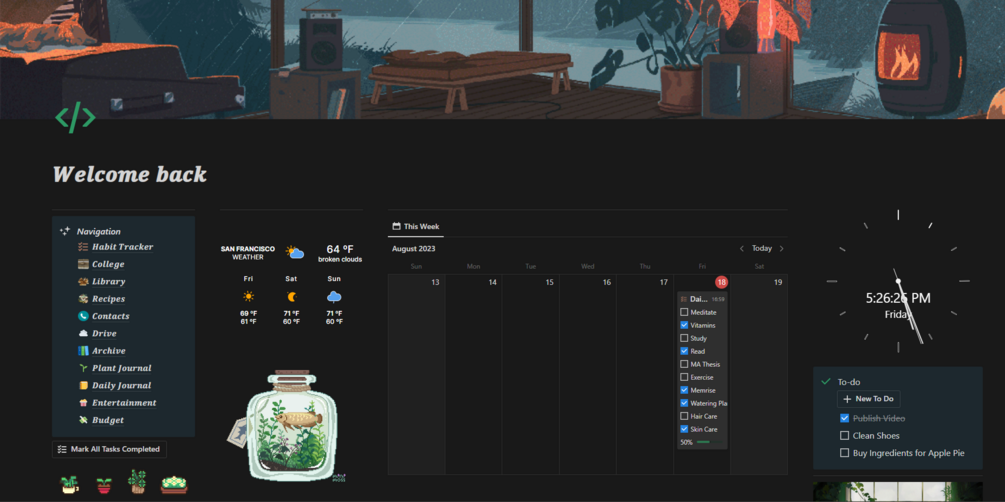Click the first pixel plant icon
This screenshot has height=502, width=1005.
coord(70,484)
